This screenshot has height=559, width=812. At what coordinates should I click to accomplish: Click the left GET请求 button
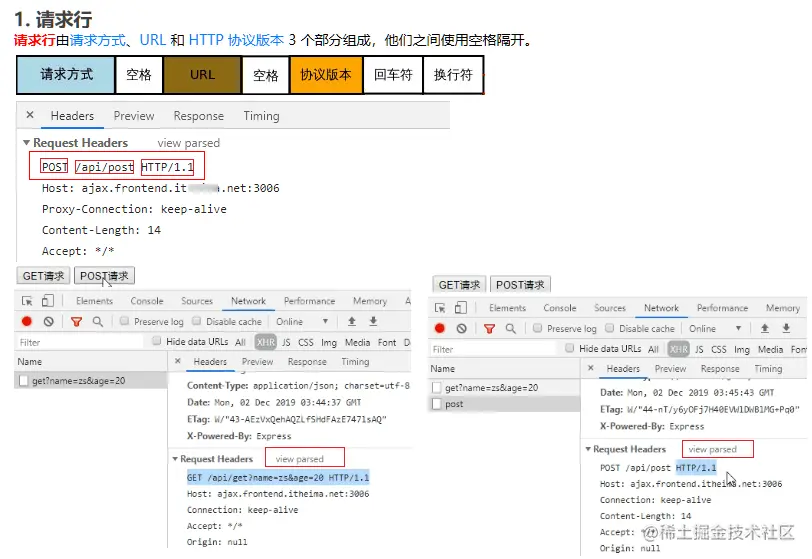(44, 276)
